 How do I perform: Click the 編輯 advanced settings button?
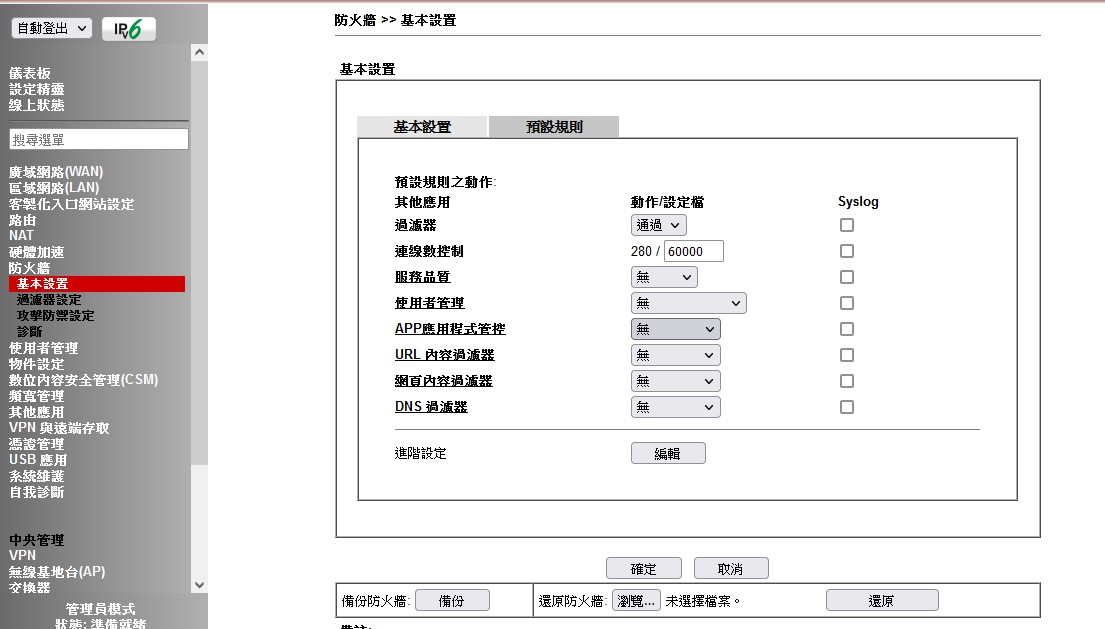pyautogui.click(x=667, y=453)
